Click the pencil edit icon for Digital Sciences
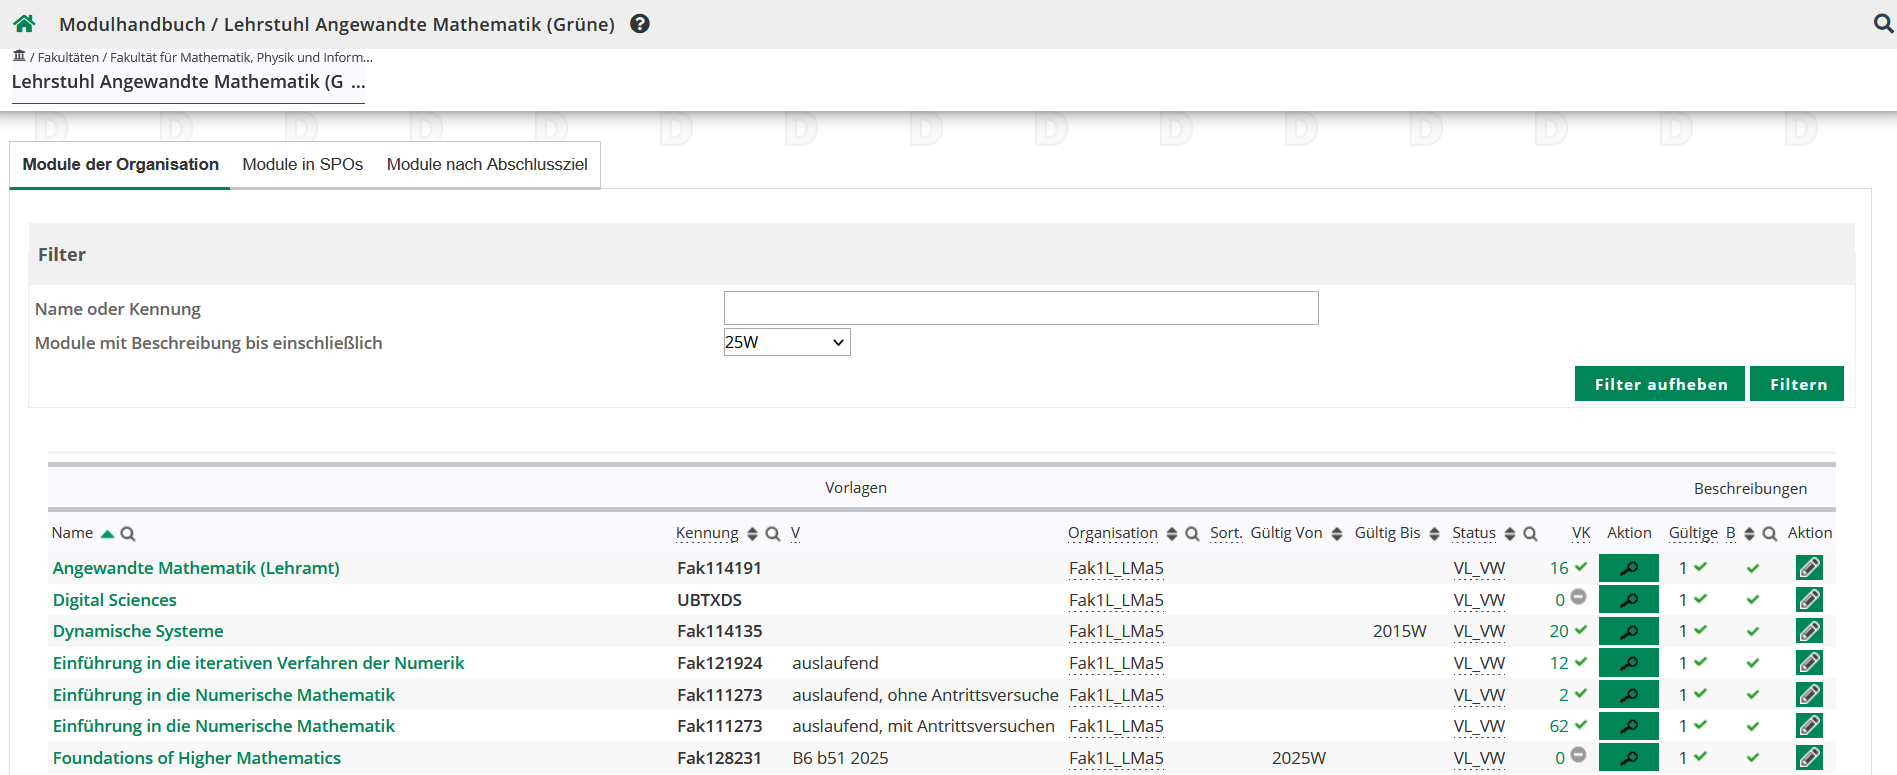Viewport: 1897px width, 775px height. tap(1809, 600)
